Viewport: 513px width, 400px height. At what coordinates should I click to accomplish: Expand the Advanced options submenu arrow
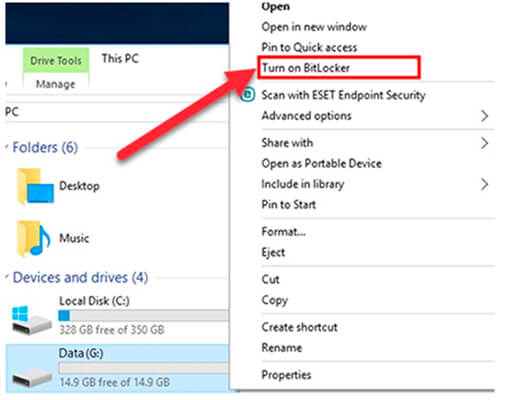(x=484, y=116)
